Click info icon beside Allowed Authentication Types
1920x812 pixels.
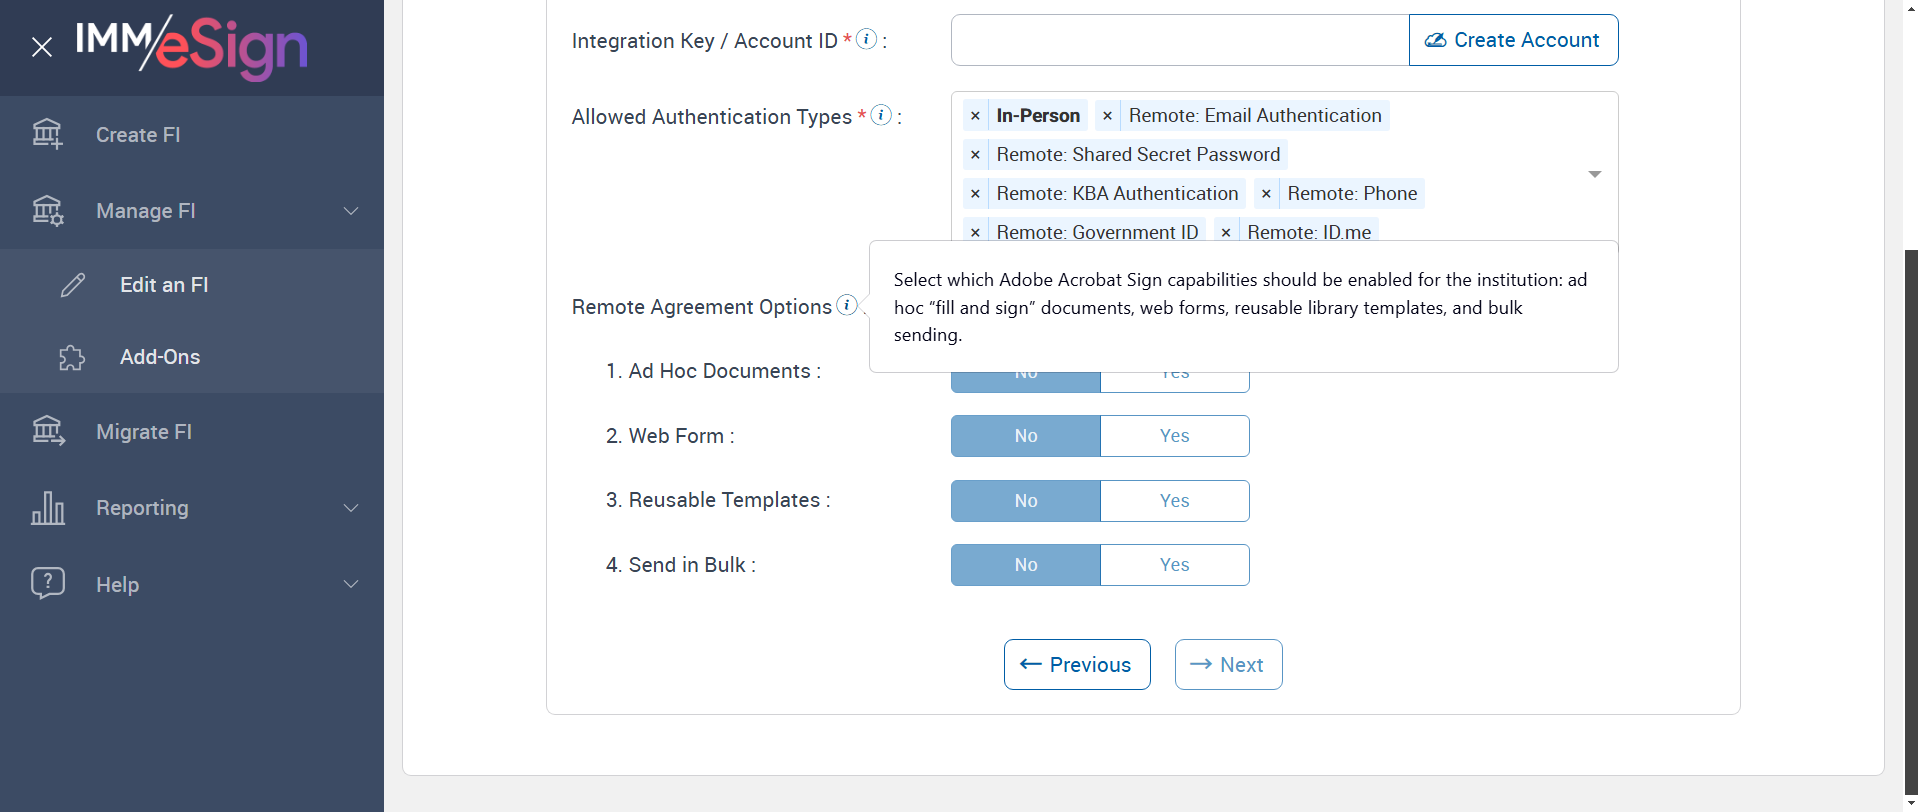[881, 115]
